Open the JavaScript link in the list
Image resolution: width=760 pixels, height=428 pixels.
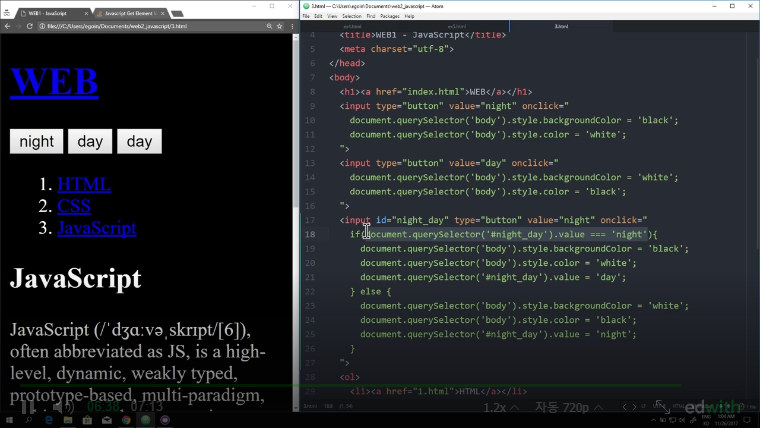tap(97, 228)
